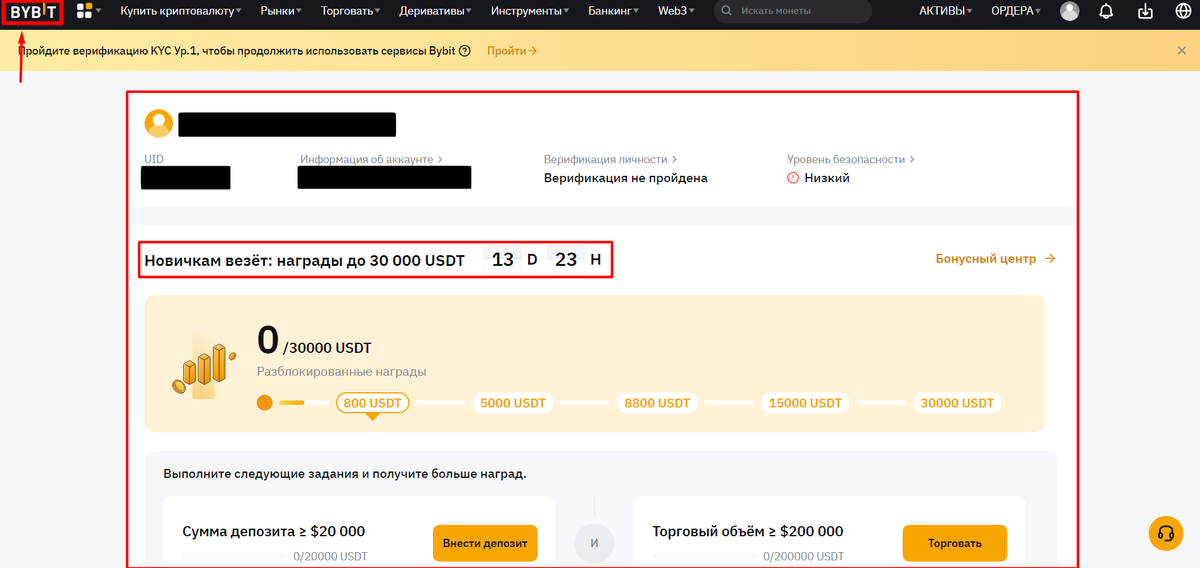Expand the Деривативы menu

(437, 12)
